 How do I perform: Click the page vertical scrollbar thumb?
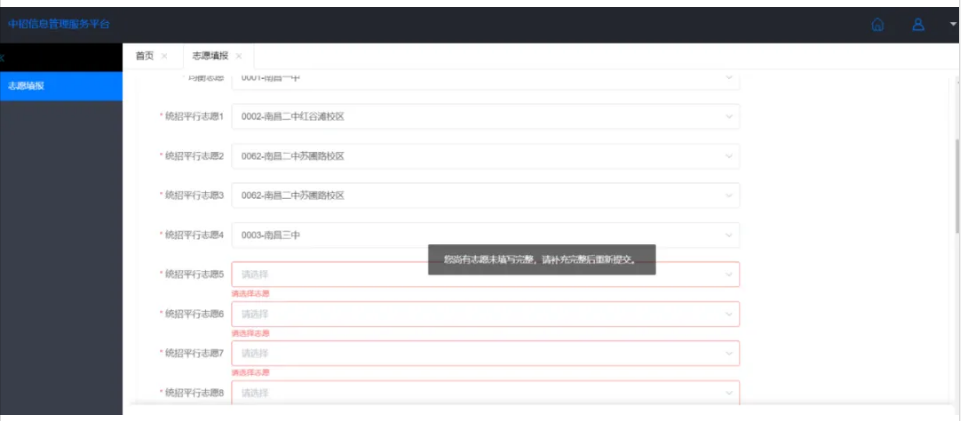click(x=957, y=185)
